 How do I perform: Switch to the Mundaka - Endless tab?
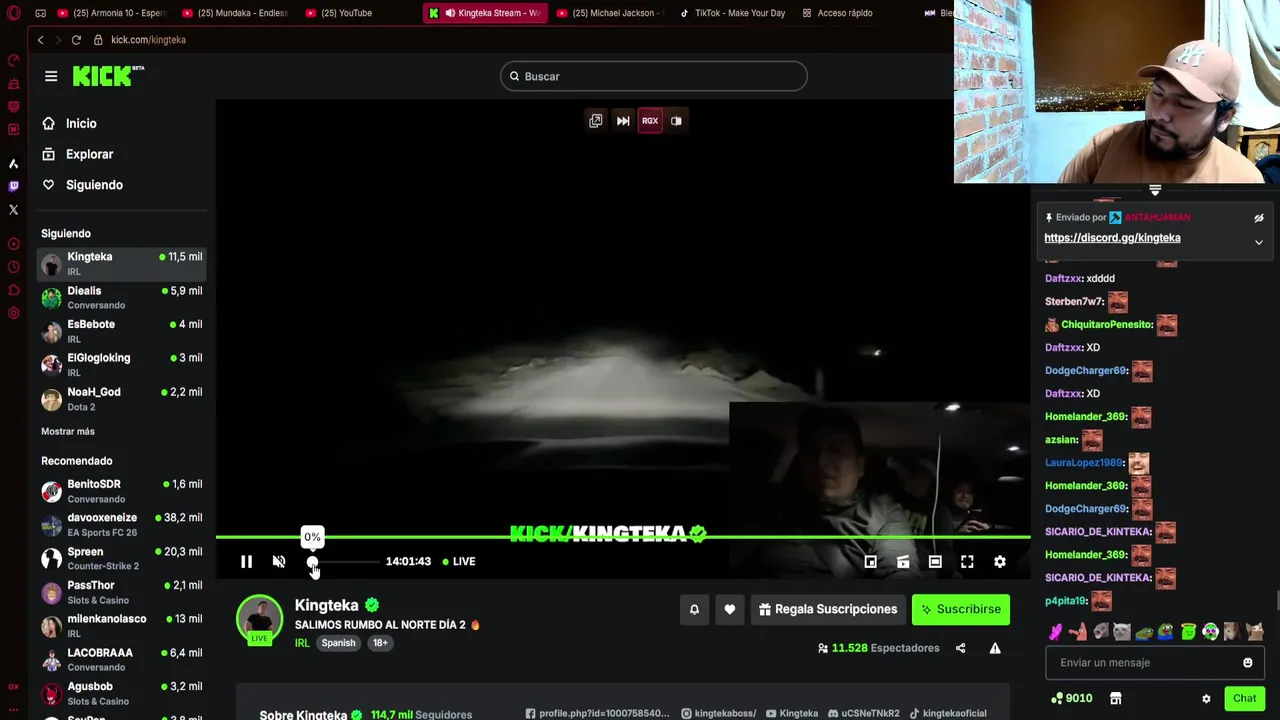click(x=235, y=13)
